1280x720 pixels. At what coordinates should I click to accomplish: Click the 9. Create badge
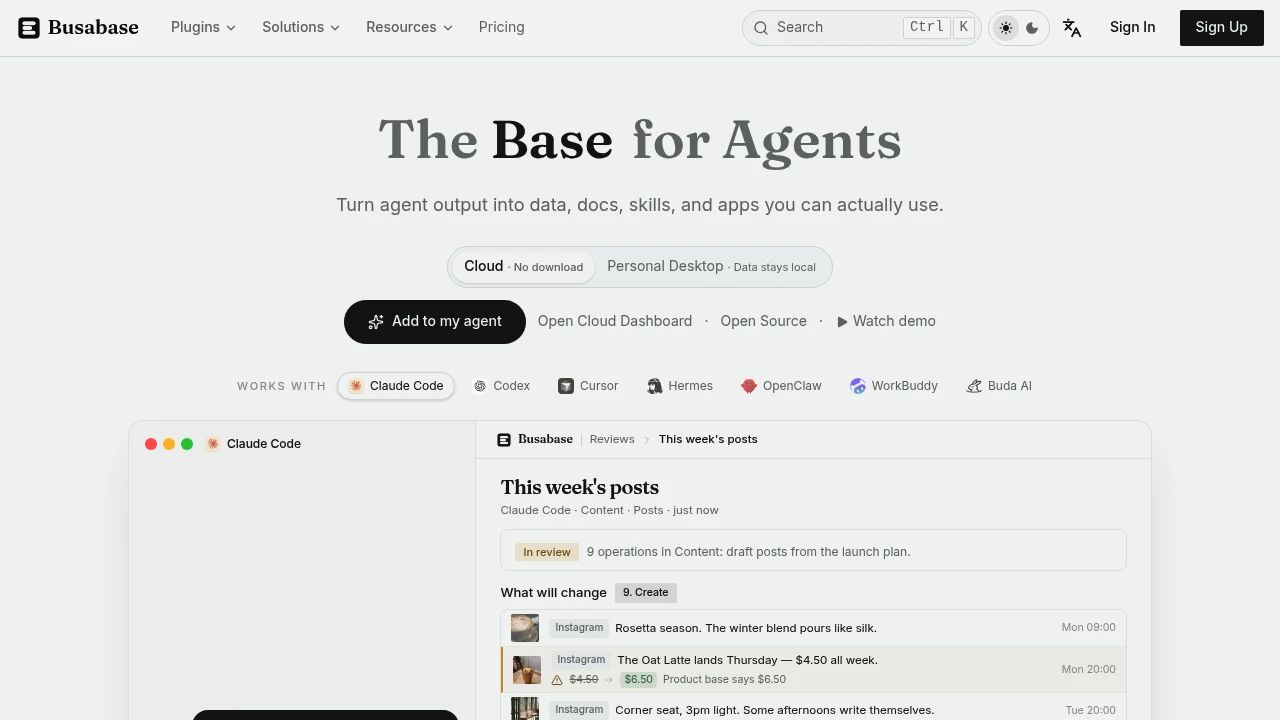coord(646,593)
